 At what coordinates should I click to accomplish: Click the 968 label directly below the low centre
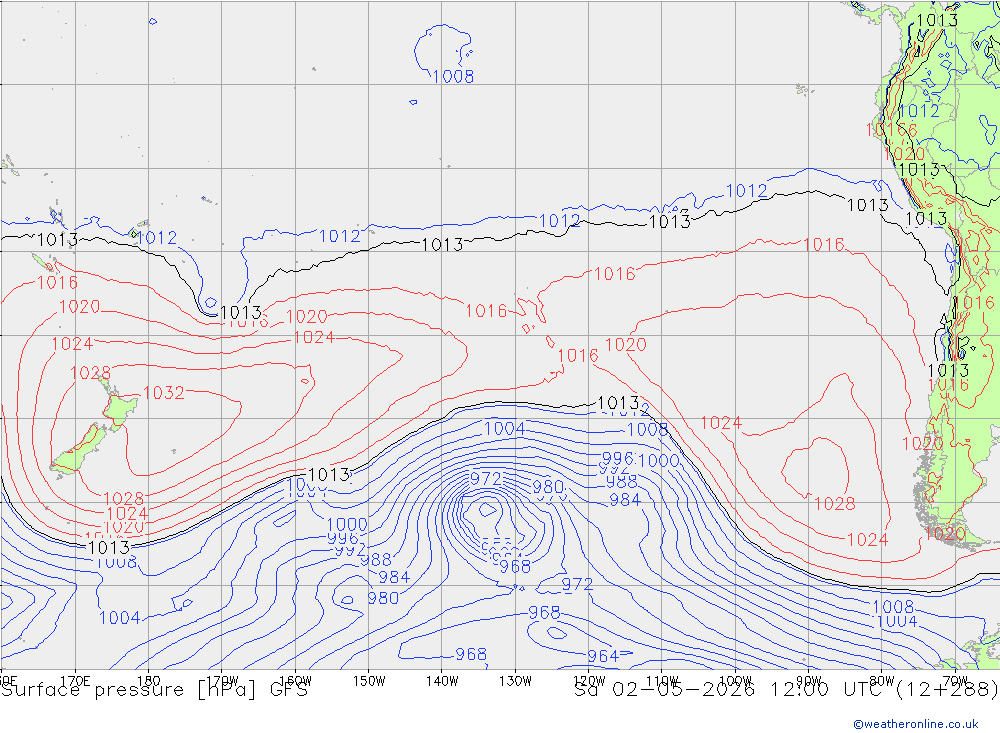point(515,566)
